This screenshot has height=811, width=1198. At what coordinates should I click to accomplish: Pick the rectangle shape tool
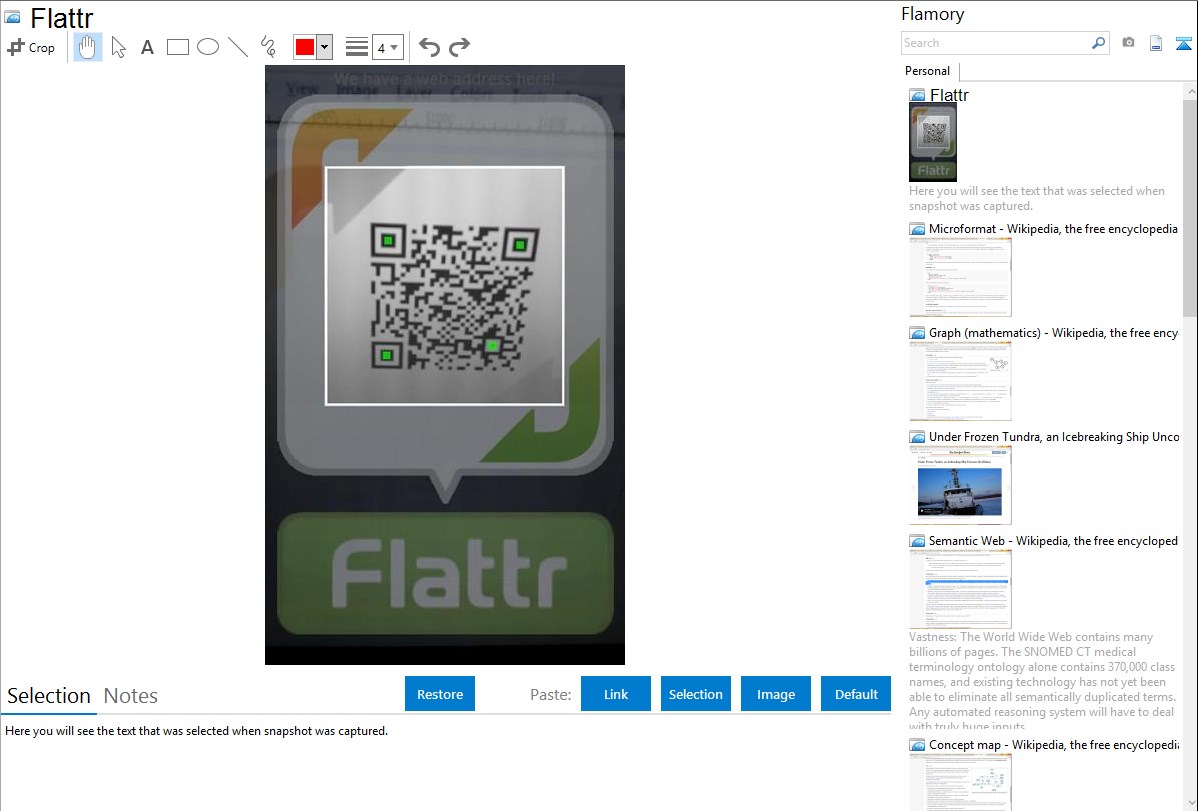coord(177,47)
